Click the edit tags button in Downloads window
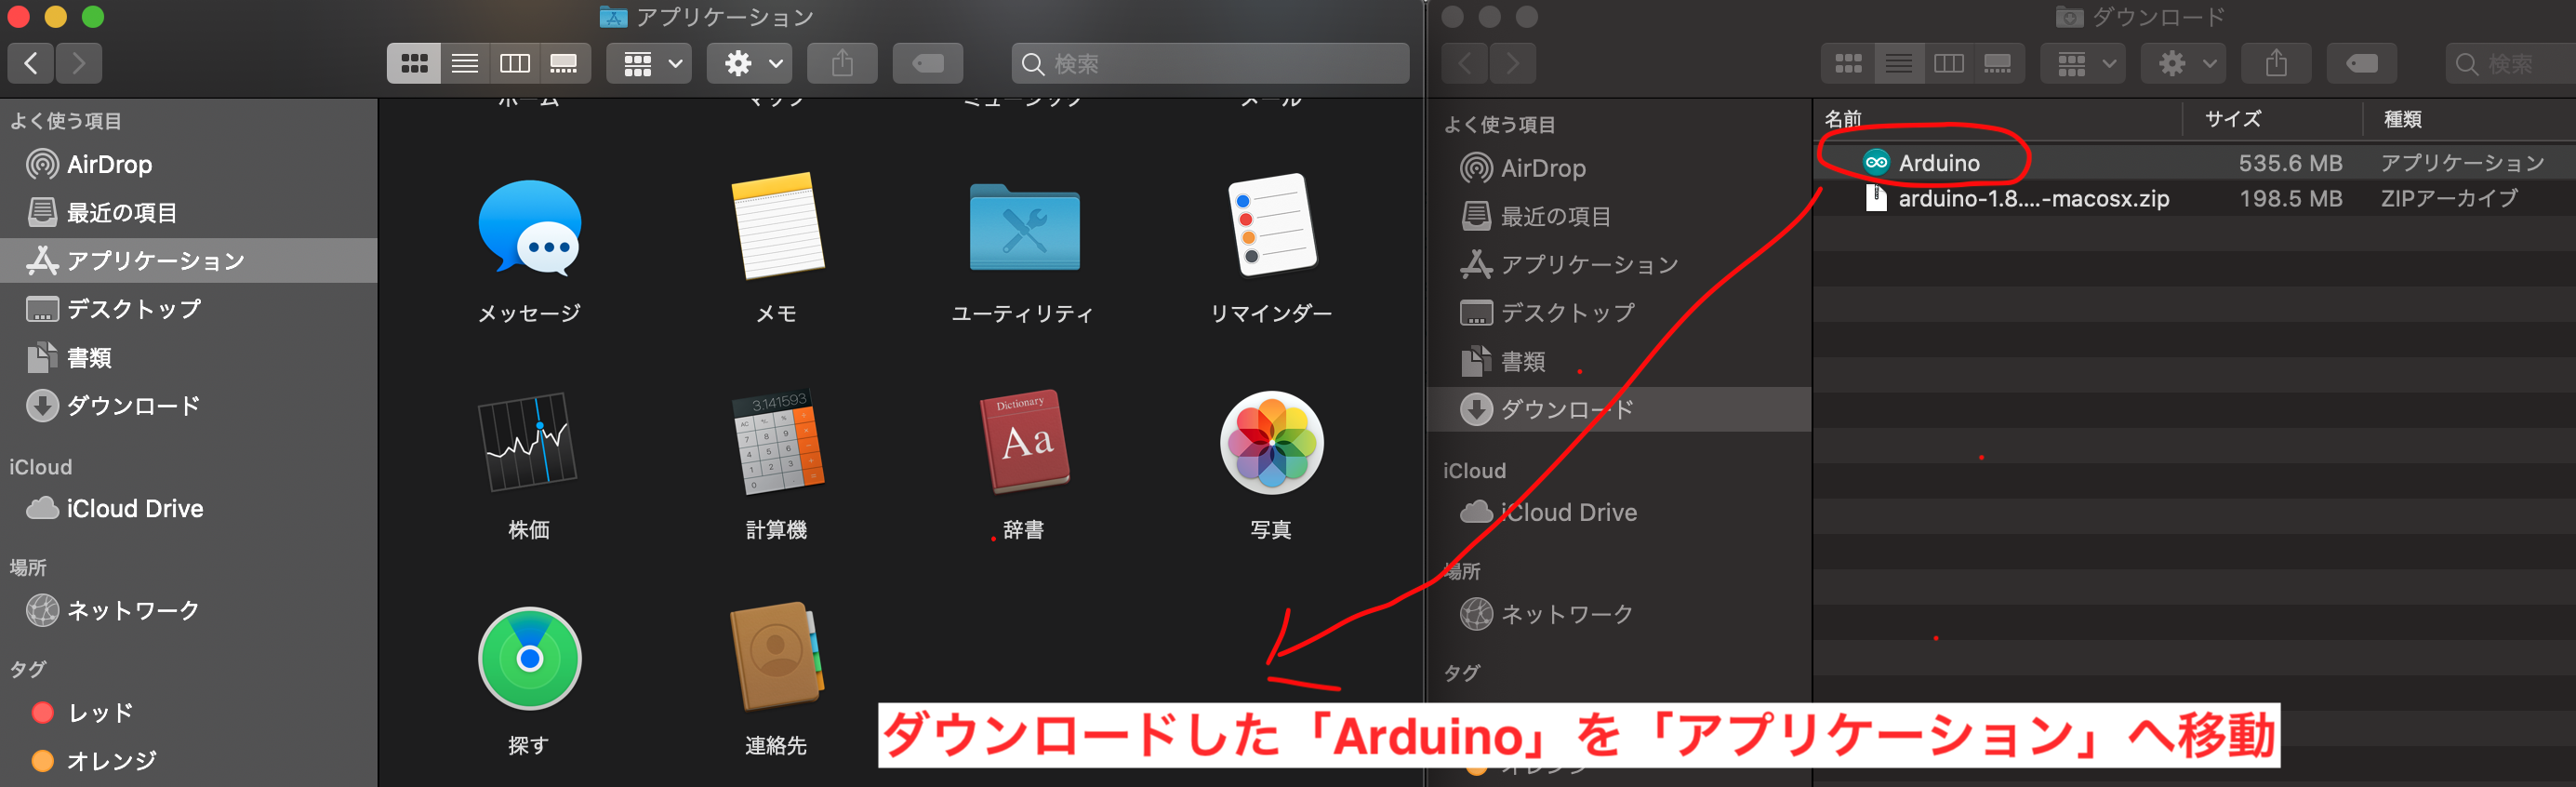The image size is (2576, 787). [2361, 63]
